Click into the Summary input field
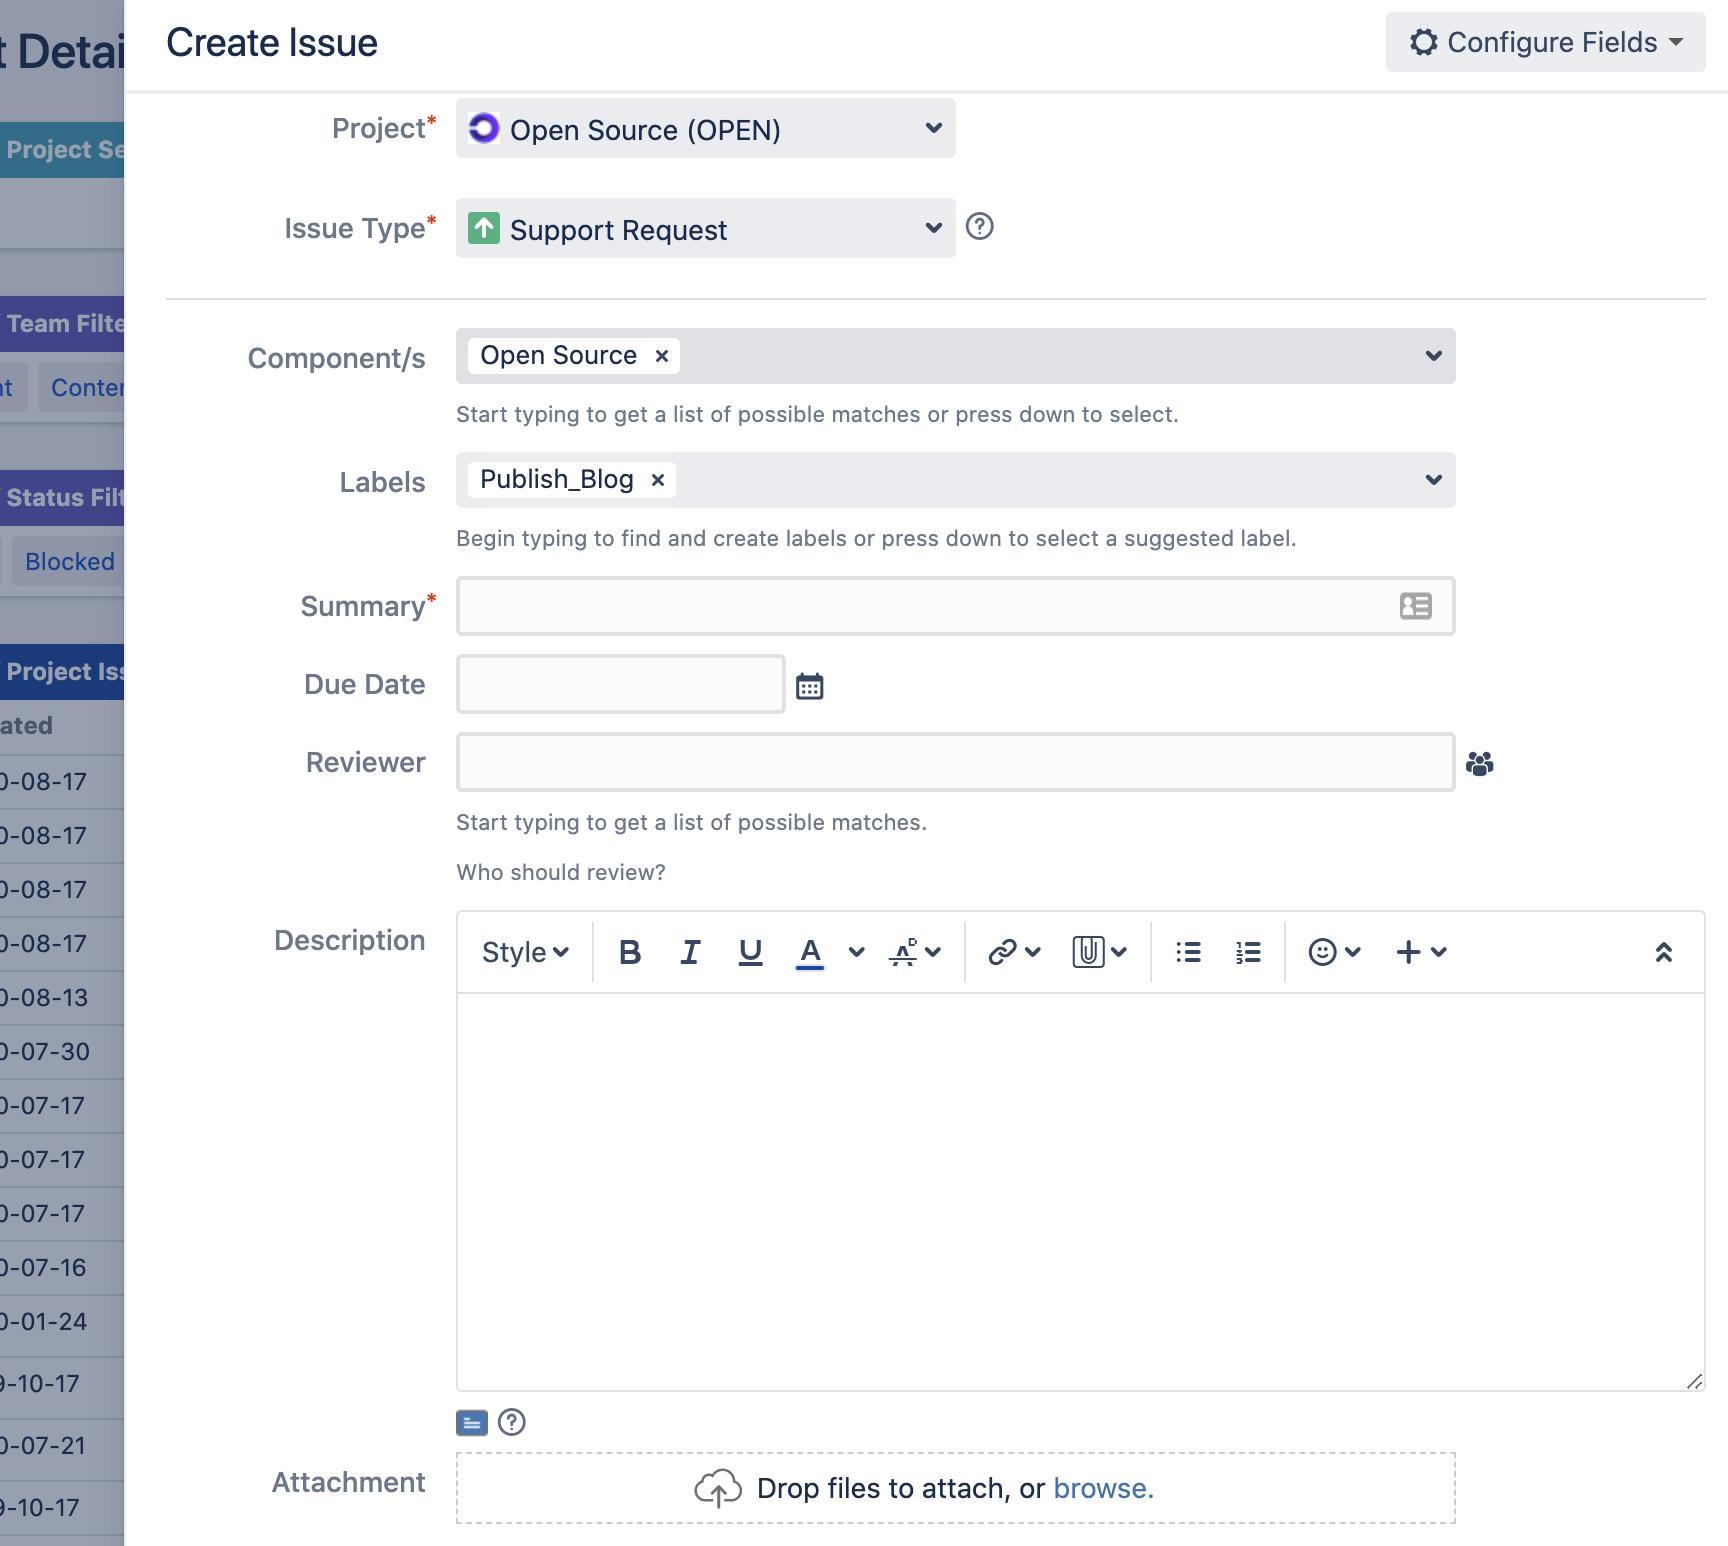 956,606
